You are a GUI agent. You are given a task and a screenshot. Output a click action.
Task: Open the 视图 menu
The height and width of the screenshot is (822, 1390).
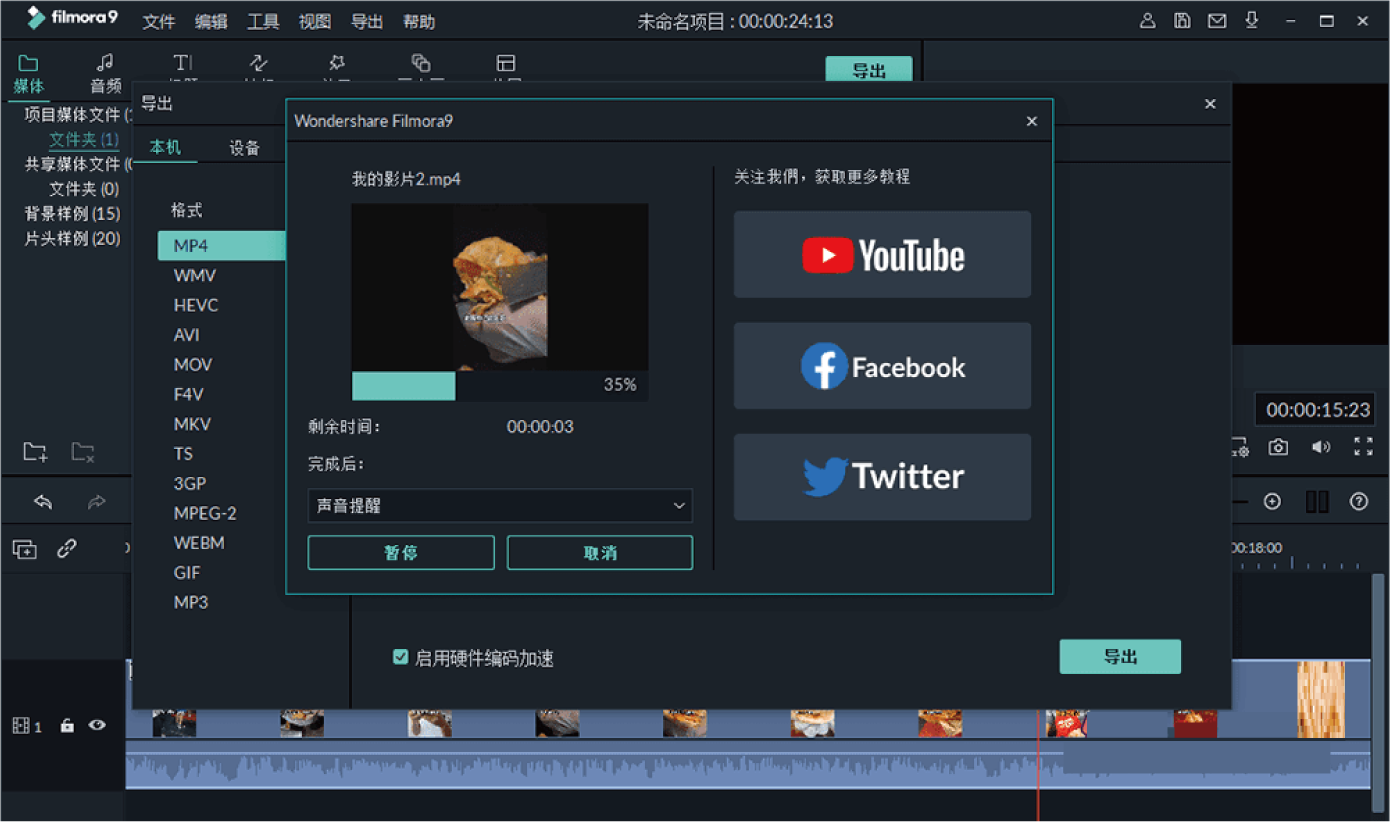point(315,22)
